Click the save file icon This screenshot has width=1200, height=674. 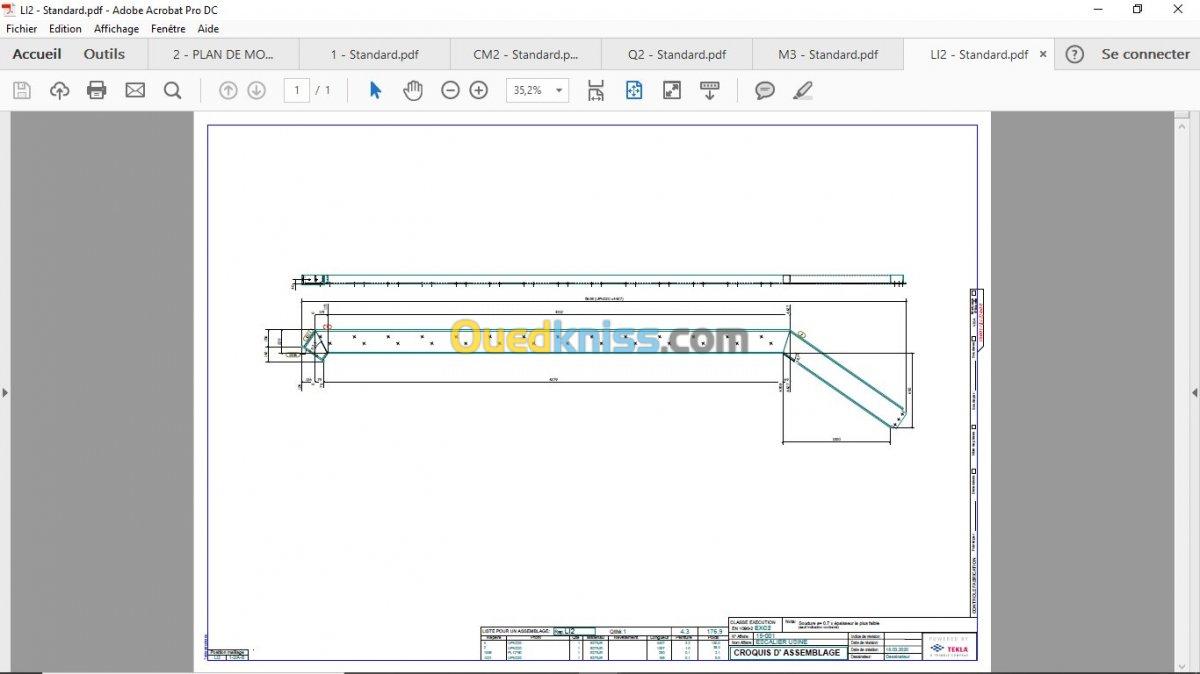[x=22, y=91]
